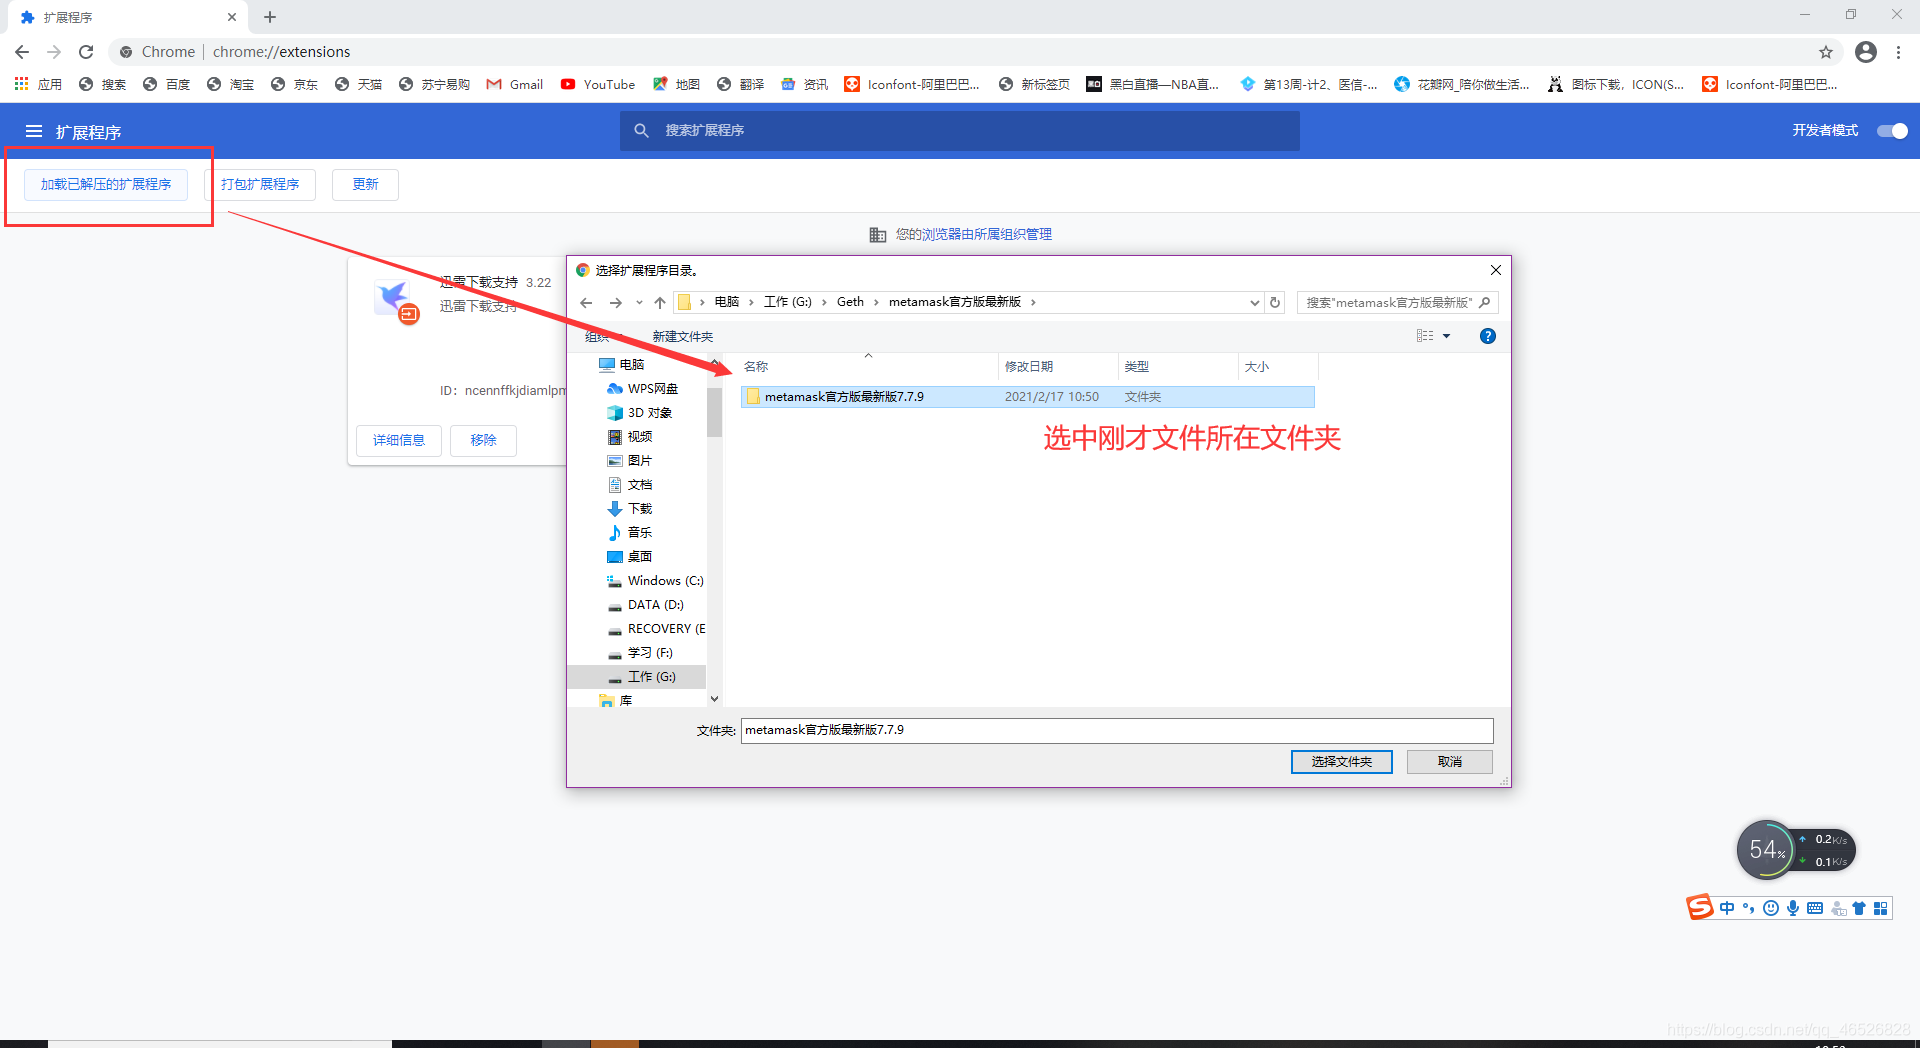Screen dimensions: 1920x1048
Task: Open the view options dropdown in dialog
Action: 1446,336
